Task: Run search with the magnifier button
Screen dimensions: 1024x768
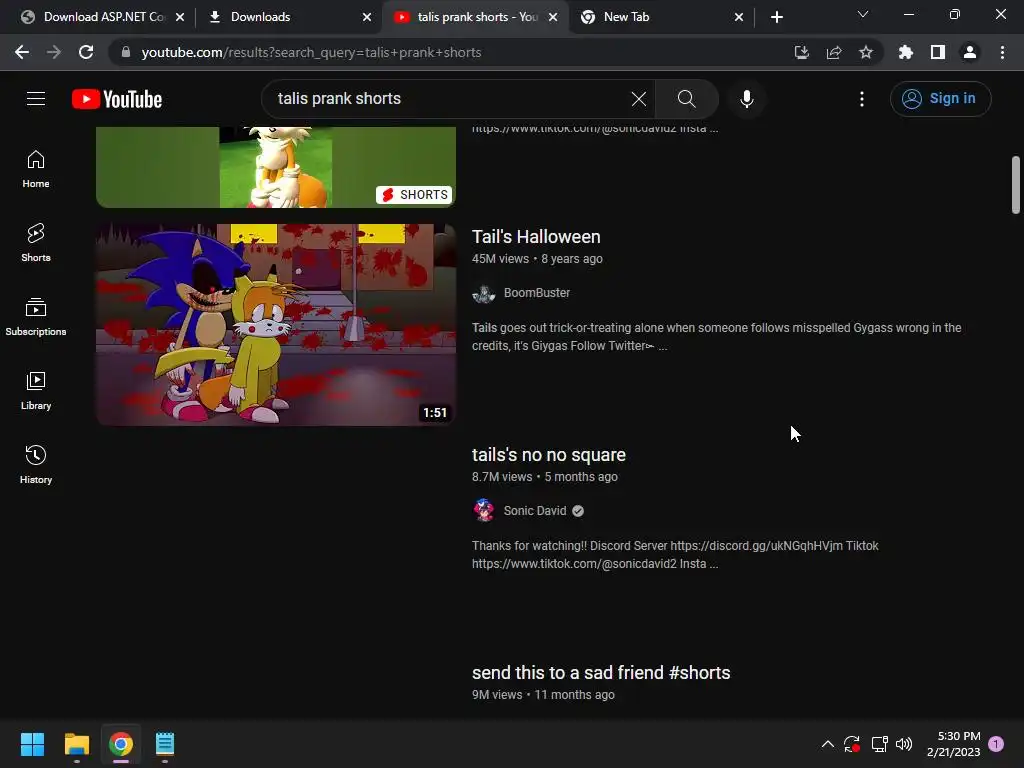Action: [686, 99]
